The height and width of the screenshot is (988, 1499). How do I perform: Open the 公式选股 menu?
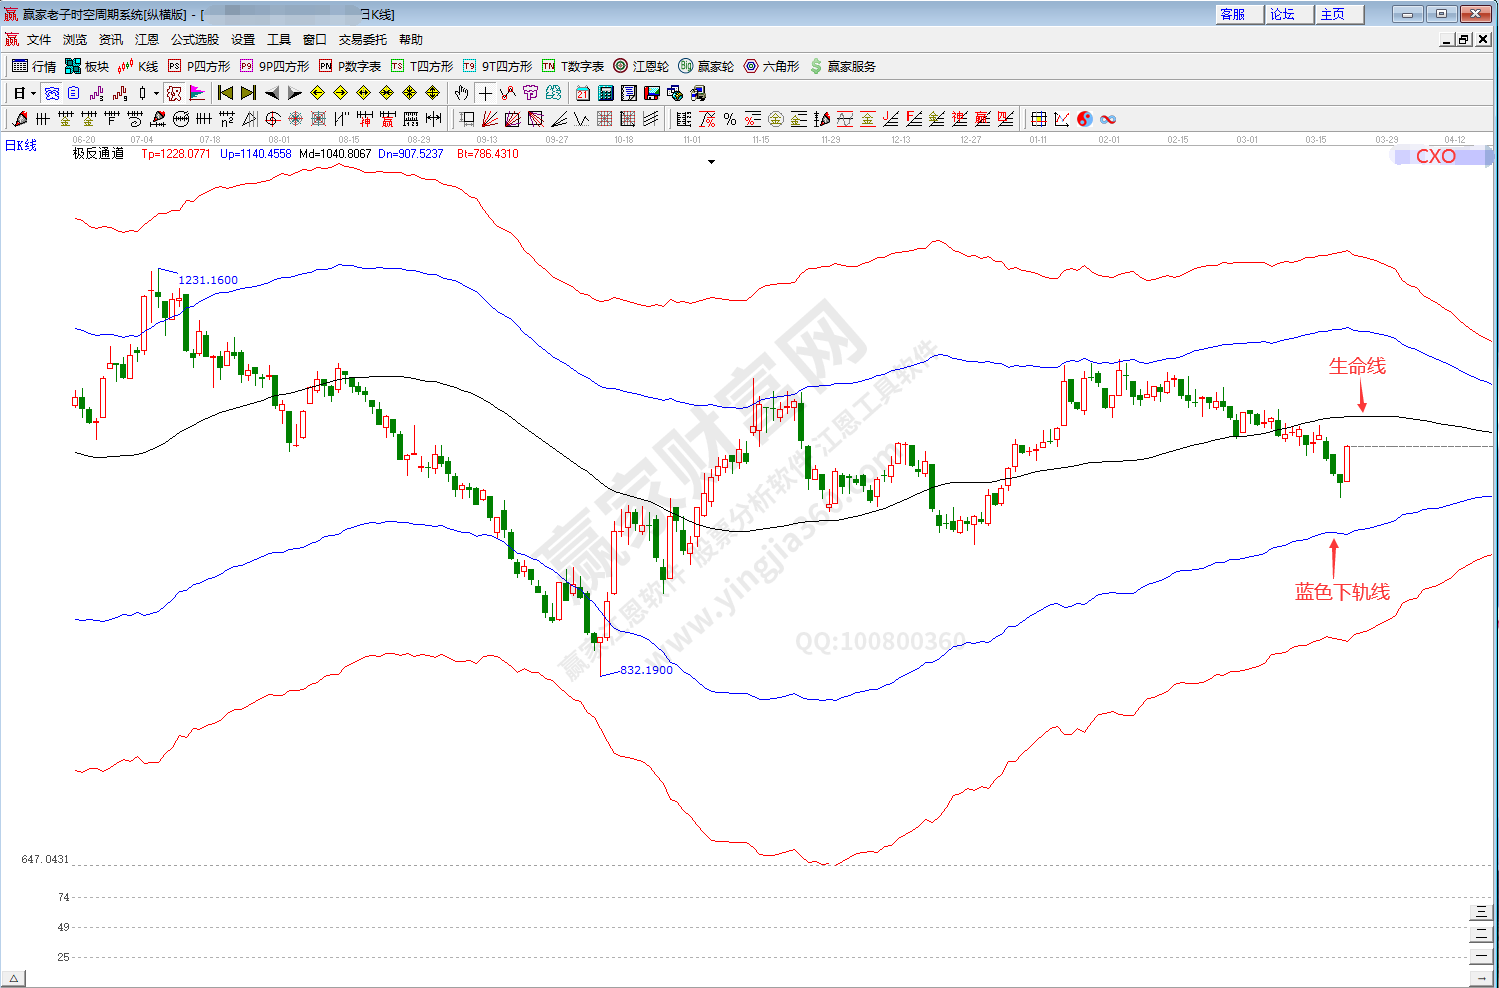(x=194, y=40)
